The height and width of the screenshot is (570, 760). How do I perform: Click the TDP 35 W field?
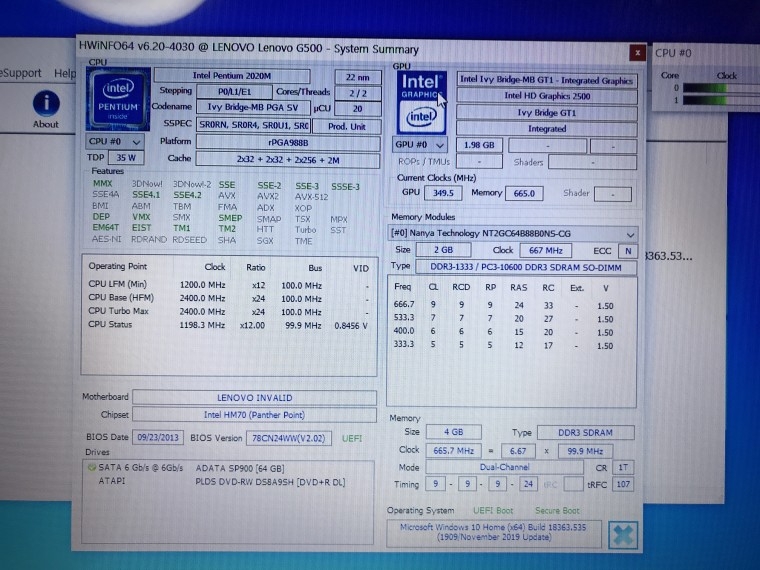pyautogui.click(x=126, y=158)
